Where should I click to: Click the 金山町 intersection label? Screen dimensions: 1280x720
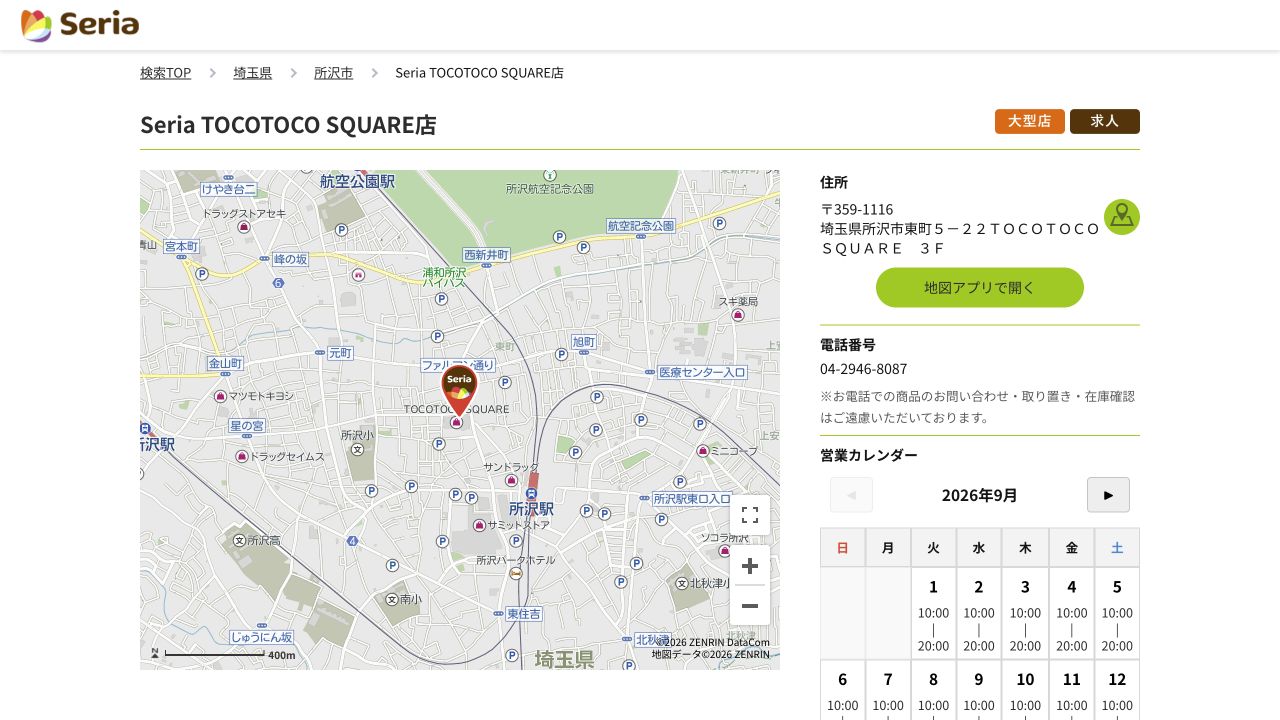[225, 363]
